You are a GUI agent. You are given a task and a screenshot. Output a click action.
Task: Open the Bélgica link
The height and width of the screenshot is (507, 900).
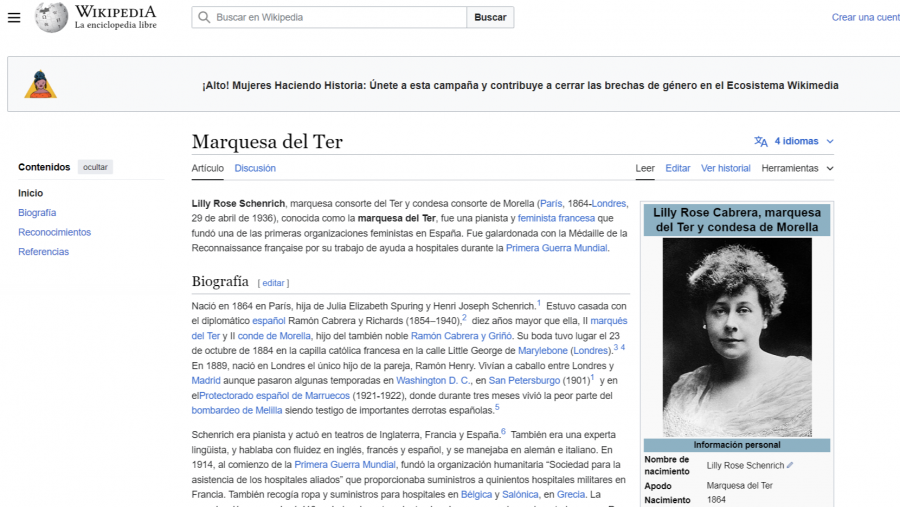tap(476, 494)
